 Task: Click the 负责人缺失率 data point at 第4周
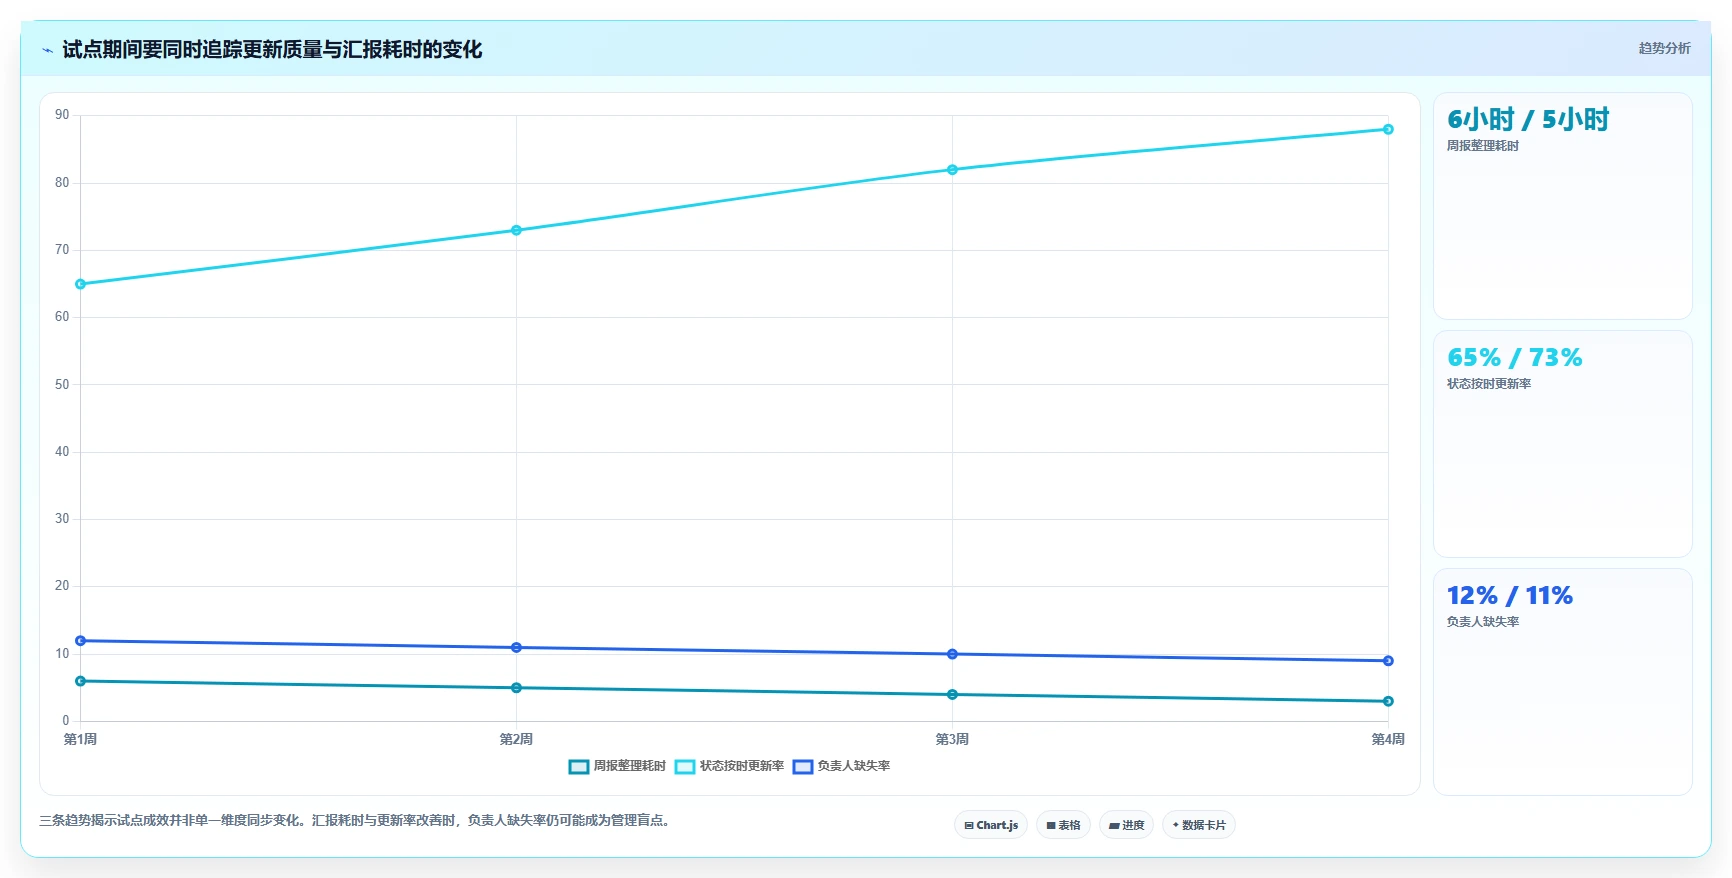click(x=1388, y=661)
